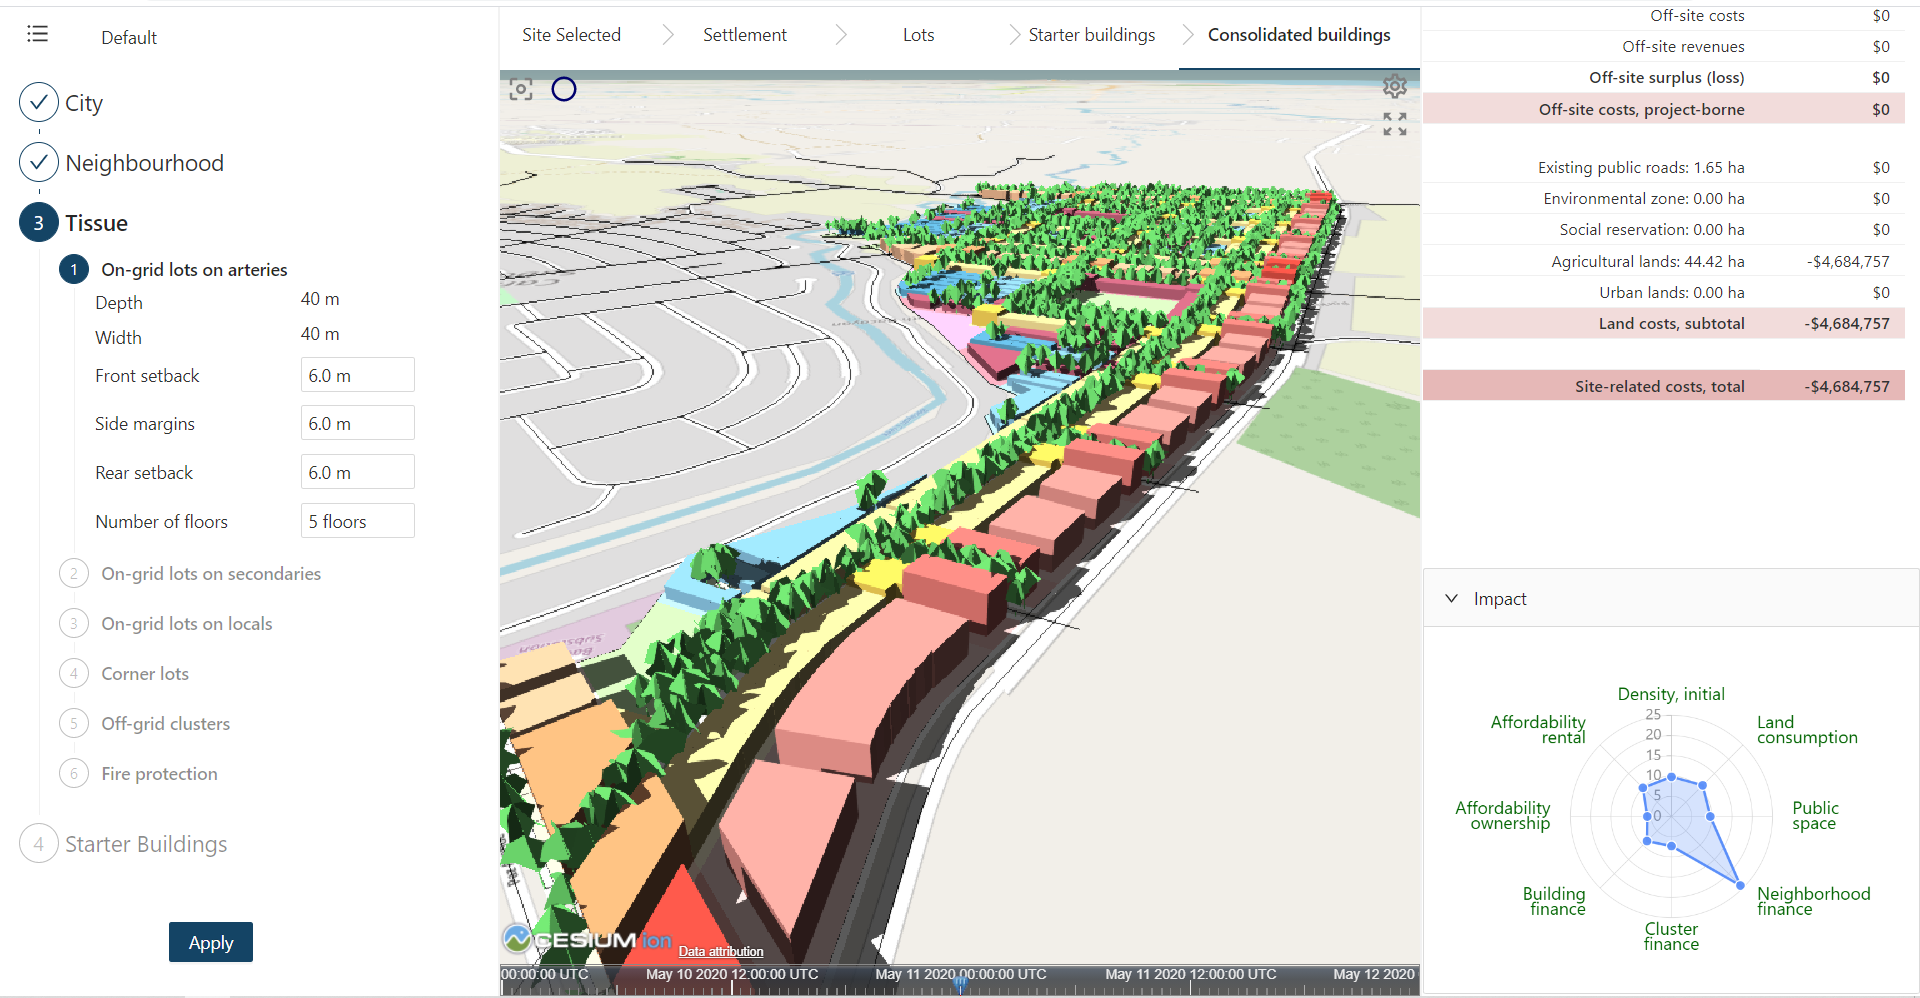This screenshot has height=998, width=1920.
Task: Click Land consumption radar label
Action: pos(1807,730)
